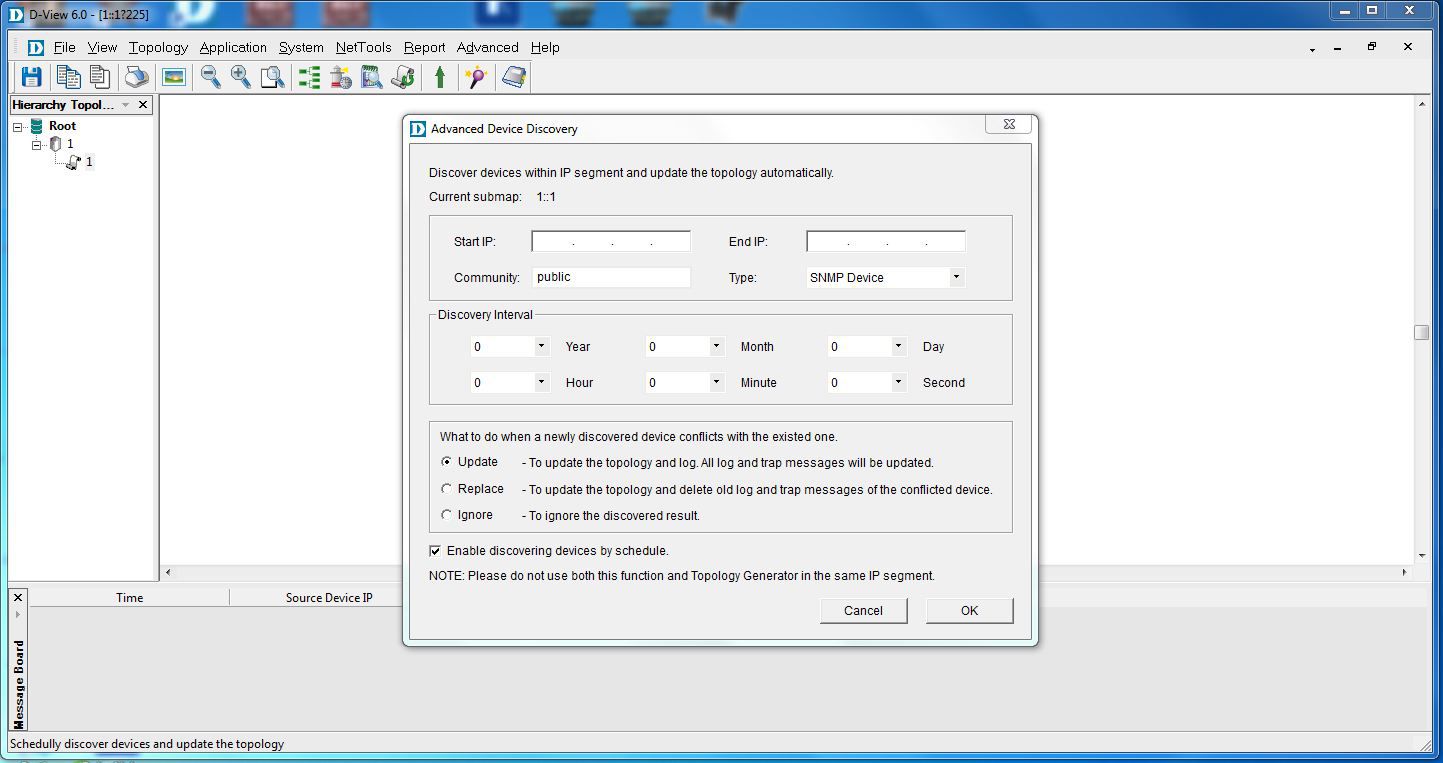Click the Source Device IP column header
This screenshot has height=763, width=1443.
[x=329, y=598]
